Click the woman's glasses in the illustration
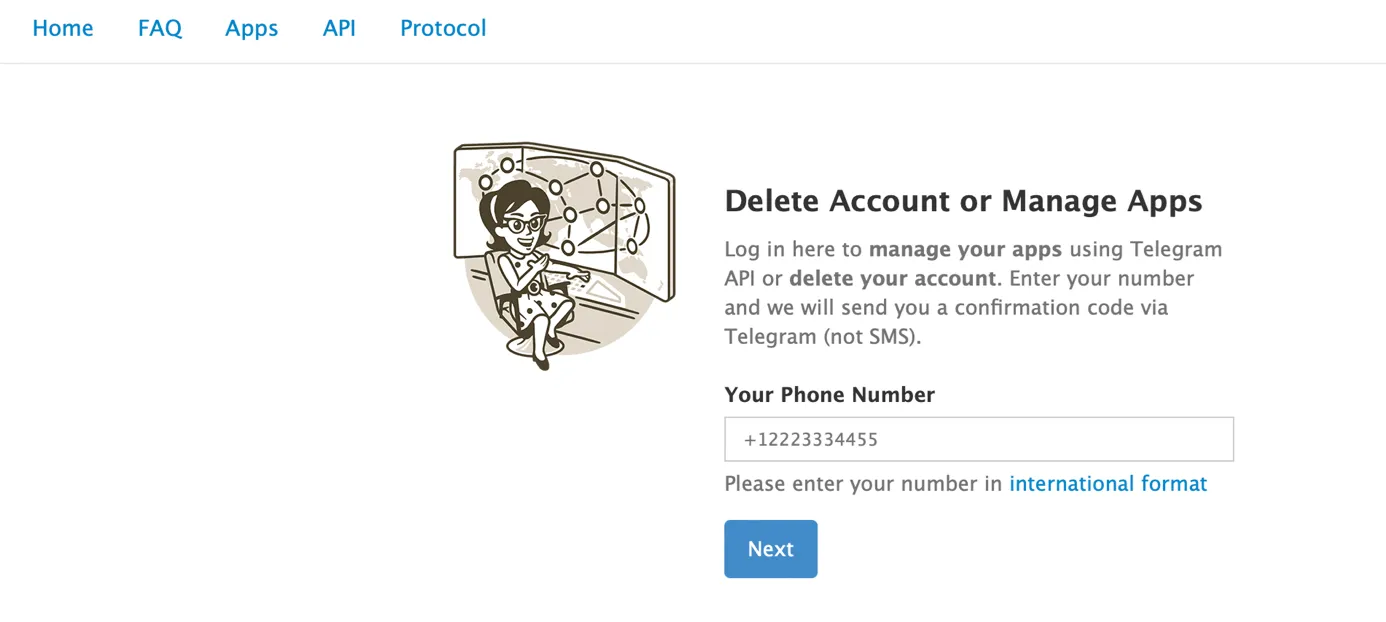The width and height of the screenshot is (1386, 622). pos(522,225)
